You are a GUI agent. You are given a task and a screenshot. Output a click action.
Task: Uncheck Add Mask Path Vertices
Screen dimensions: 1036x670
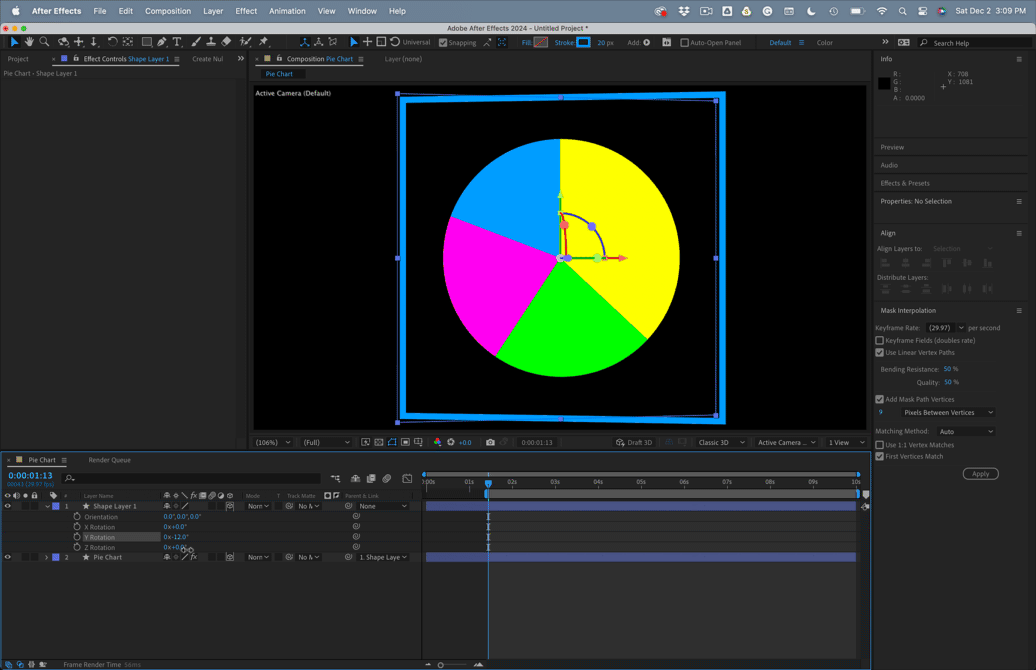(x=879, y=399)
